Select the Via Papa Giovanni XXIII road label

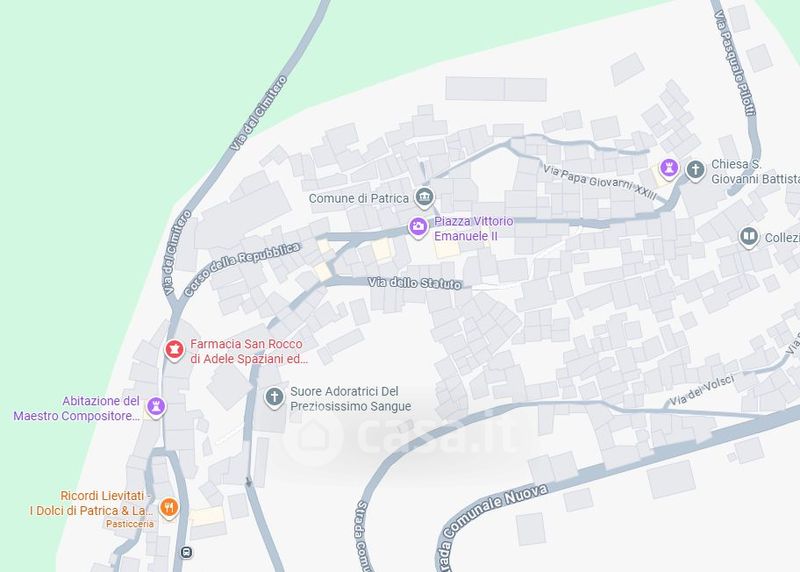599,182
